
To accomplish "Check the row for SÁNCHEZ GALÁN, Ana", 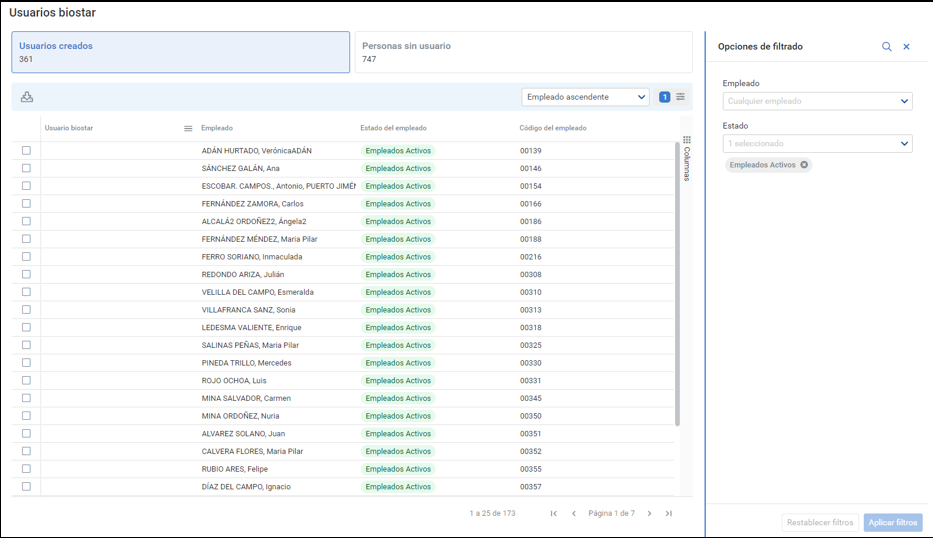I will [x=26, y=168].
